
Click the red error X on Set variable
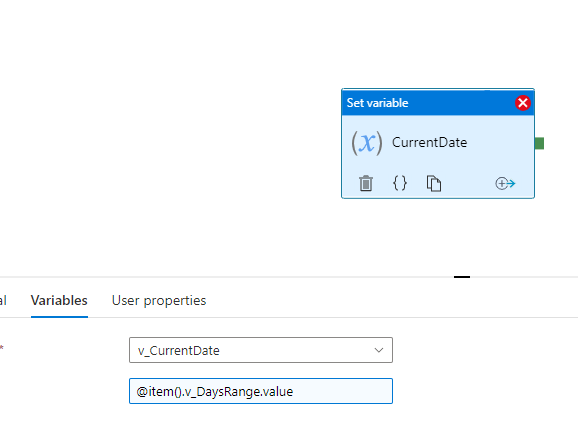(x=522, y=103)
